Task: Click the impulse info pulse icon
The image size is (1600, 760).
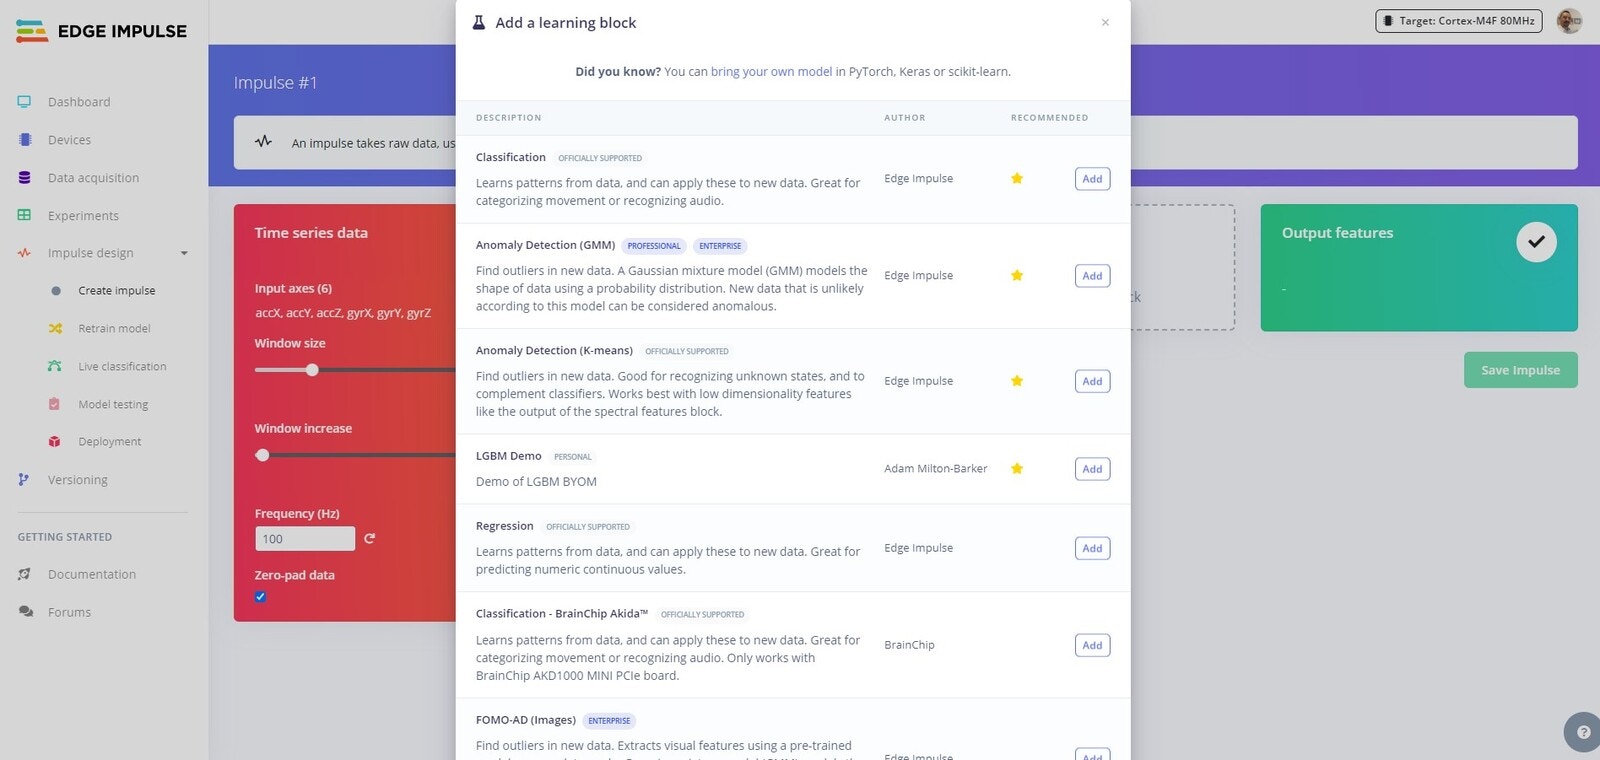Action: click(x=263, y=142)
